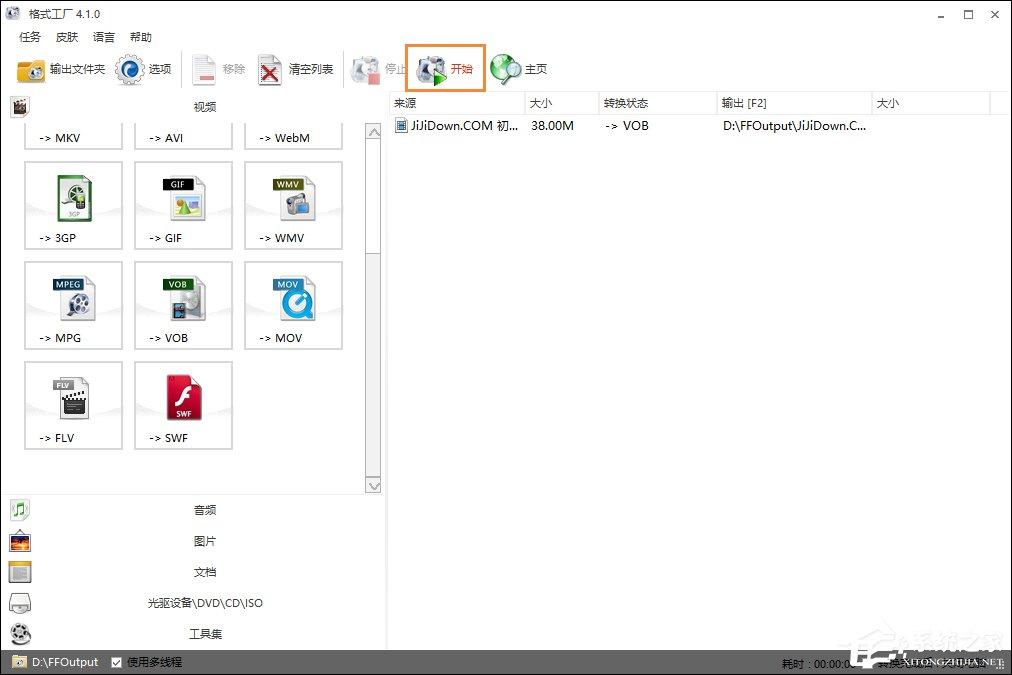Viewport: 1012px width, 675px height.
Task: Click scroll up arrow in format list
Action: [373, 132]
